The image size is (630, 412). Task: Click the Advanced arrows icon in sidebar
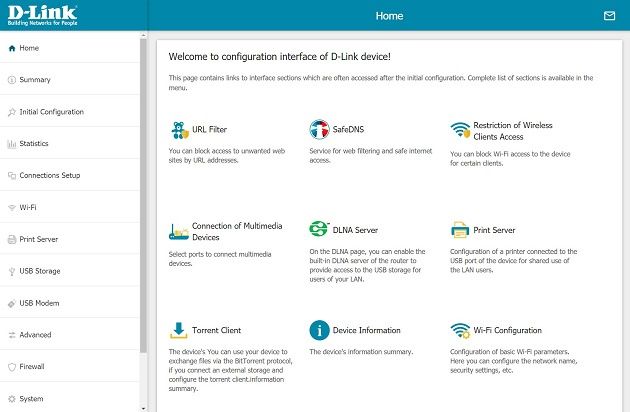pyautogui.click(x=12, y=335)
